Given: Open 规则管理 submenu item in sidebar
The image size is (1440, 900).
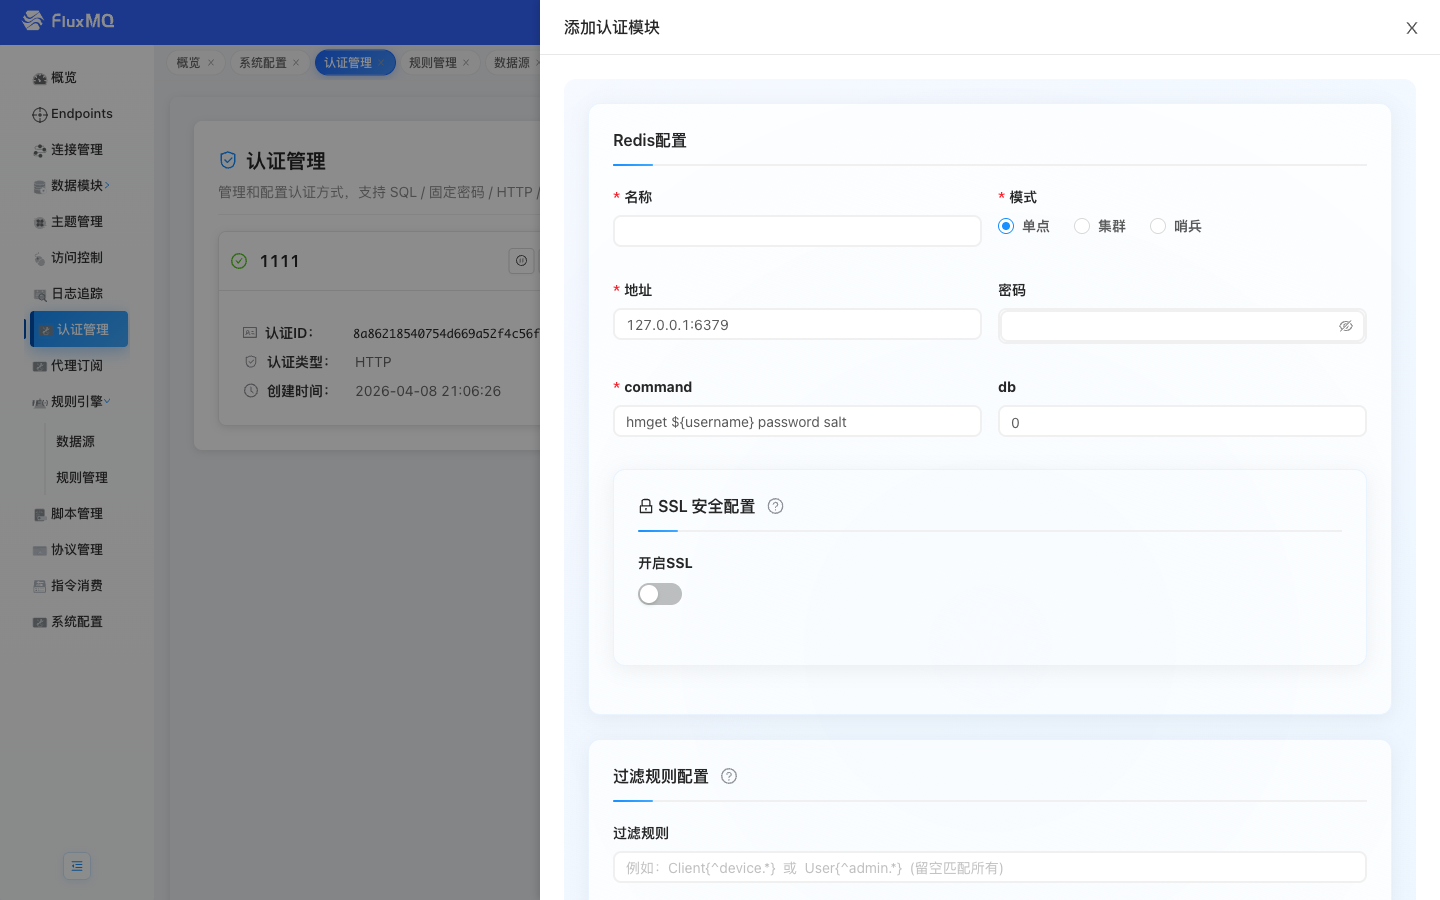Looking at the screenshot, I should click(x=82, y=477).
